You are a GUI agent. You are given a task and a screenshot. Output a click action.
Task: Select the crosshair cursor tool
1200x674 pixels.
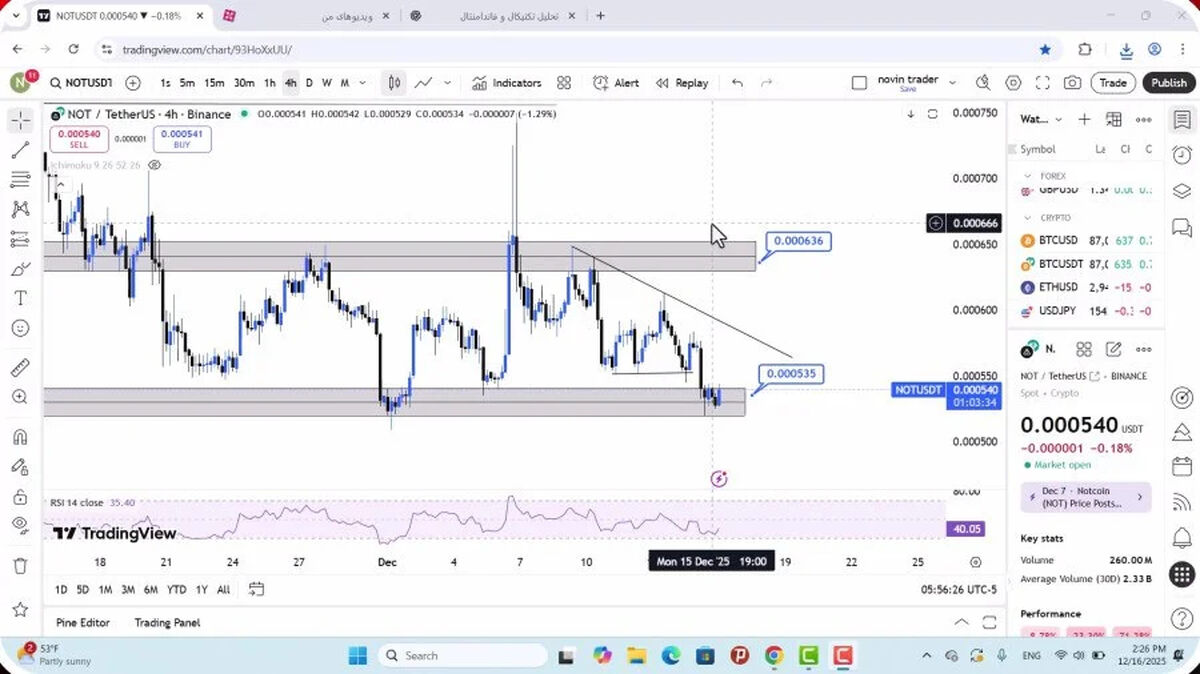point(20,121)
